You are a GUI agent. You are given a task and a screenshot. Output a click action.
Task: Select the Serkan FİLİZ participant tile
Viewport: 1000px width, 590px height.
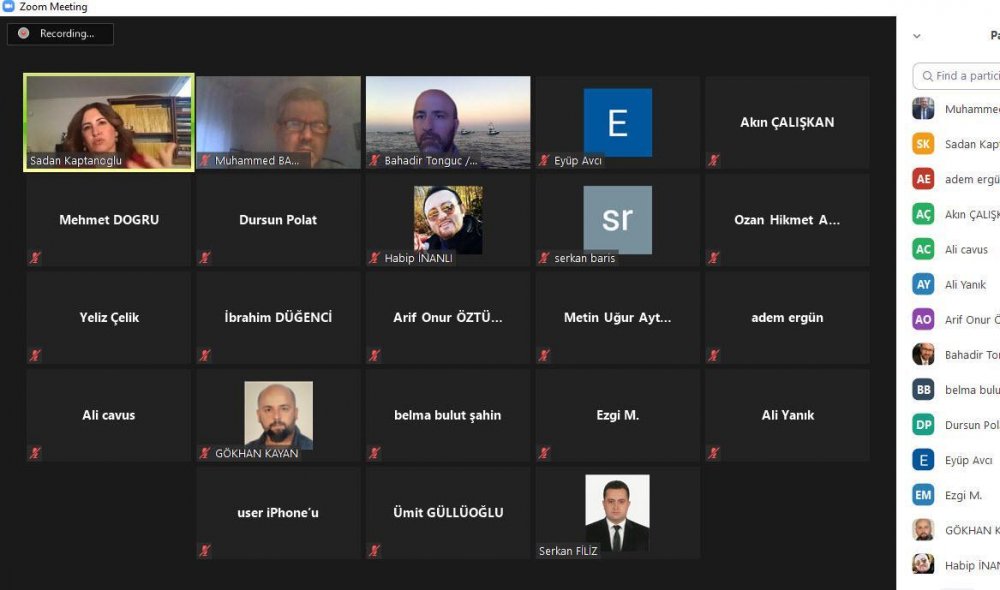617,512
